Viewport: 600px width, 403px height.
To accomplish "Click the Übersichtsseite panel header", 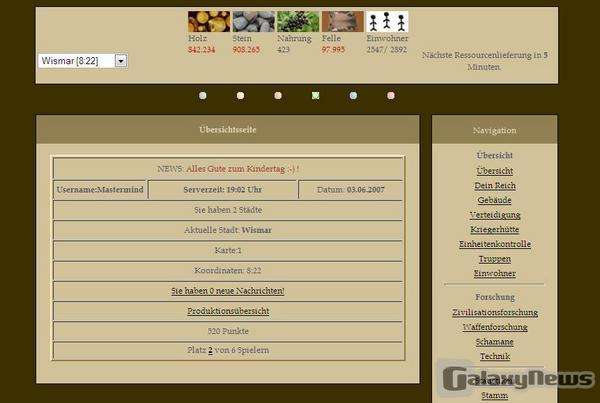I will [x=228, y=129].
